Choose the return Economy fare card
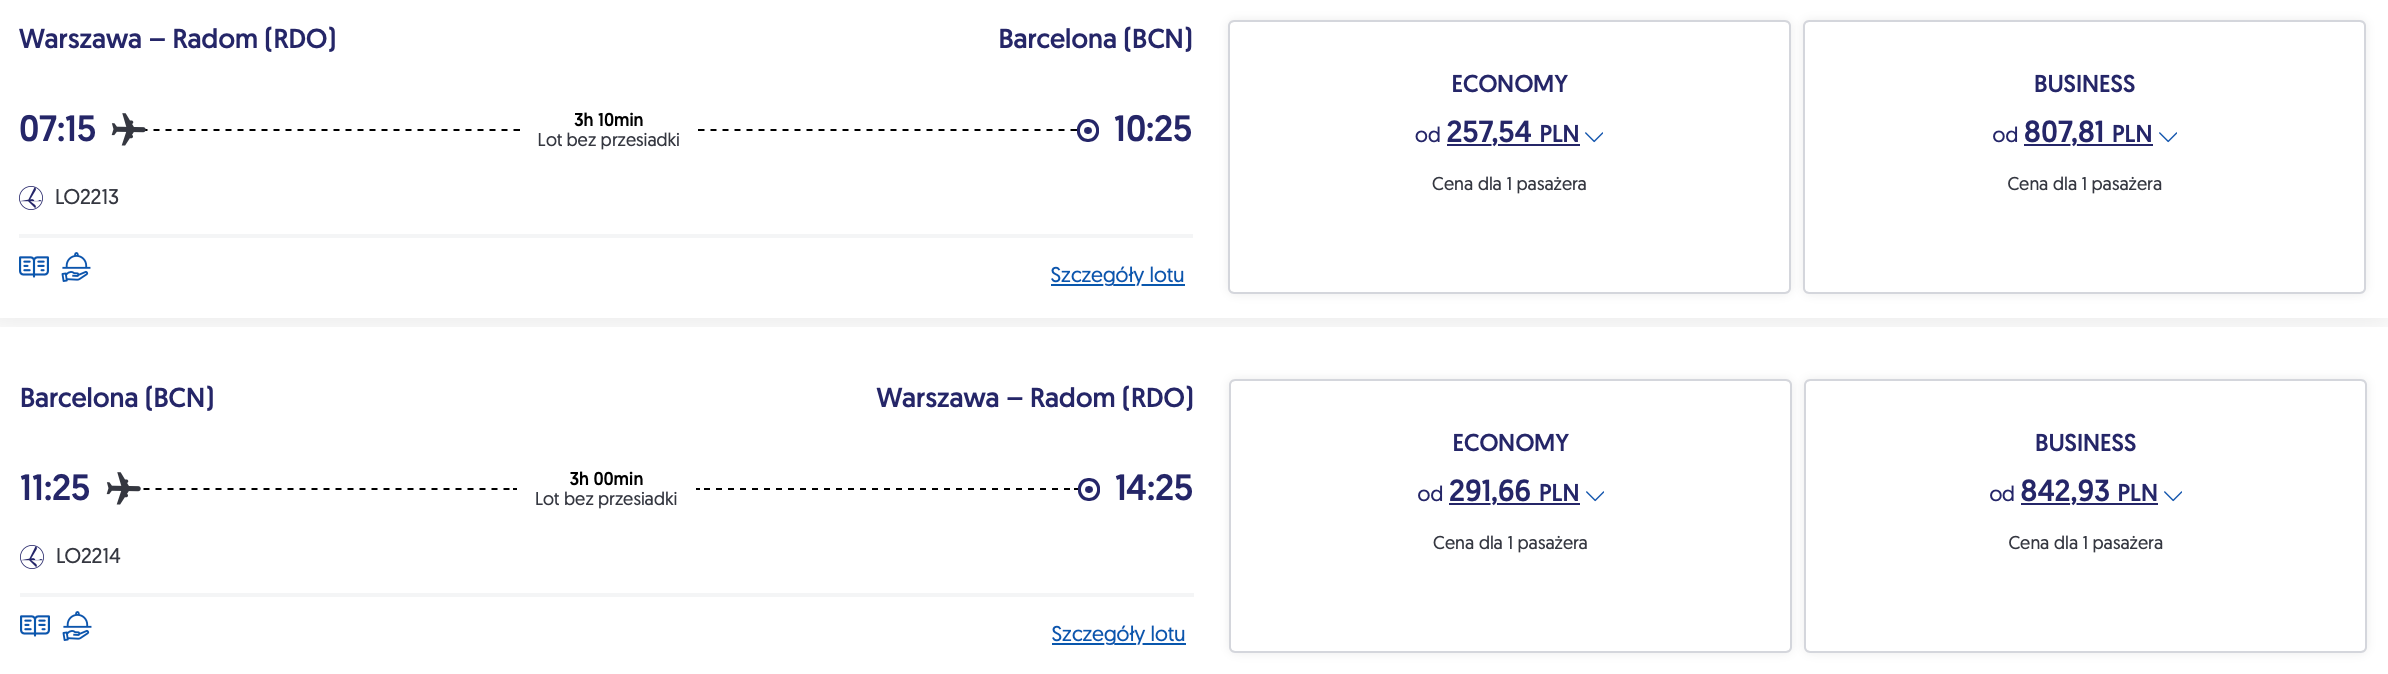 point(1510,516)
